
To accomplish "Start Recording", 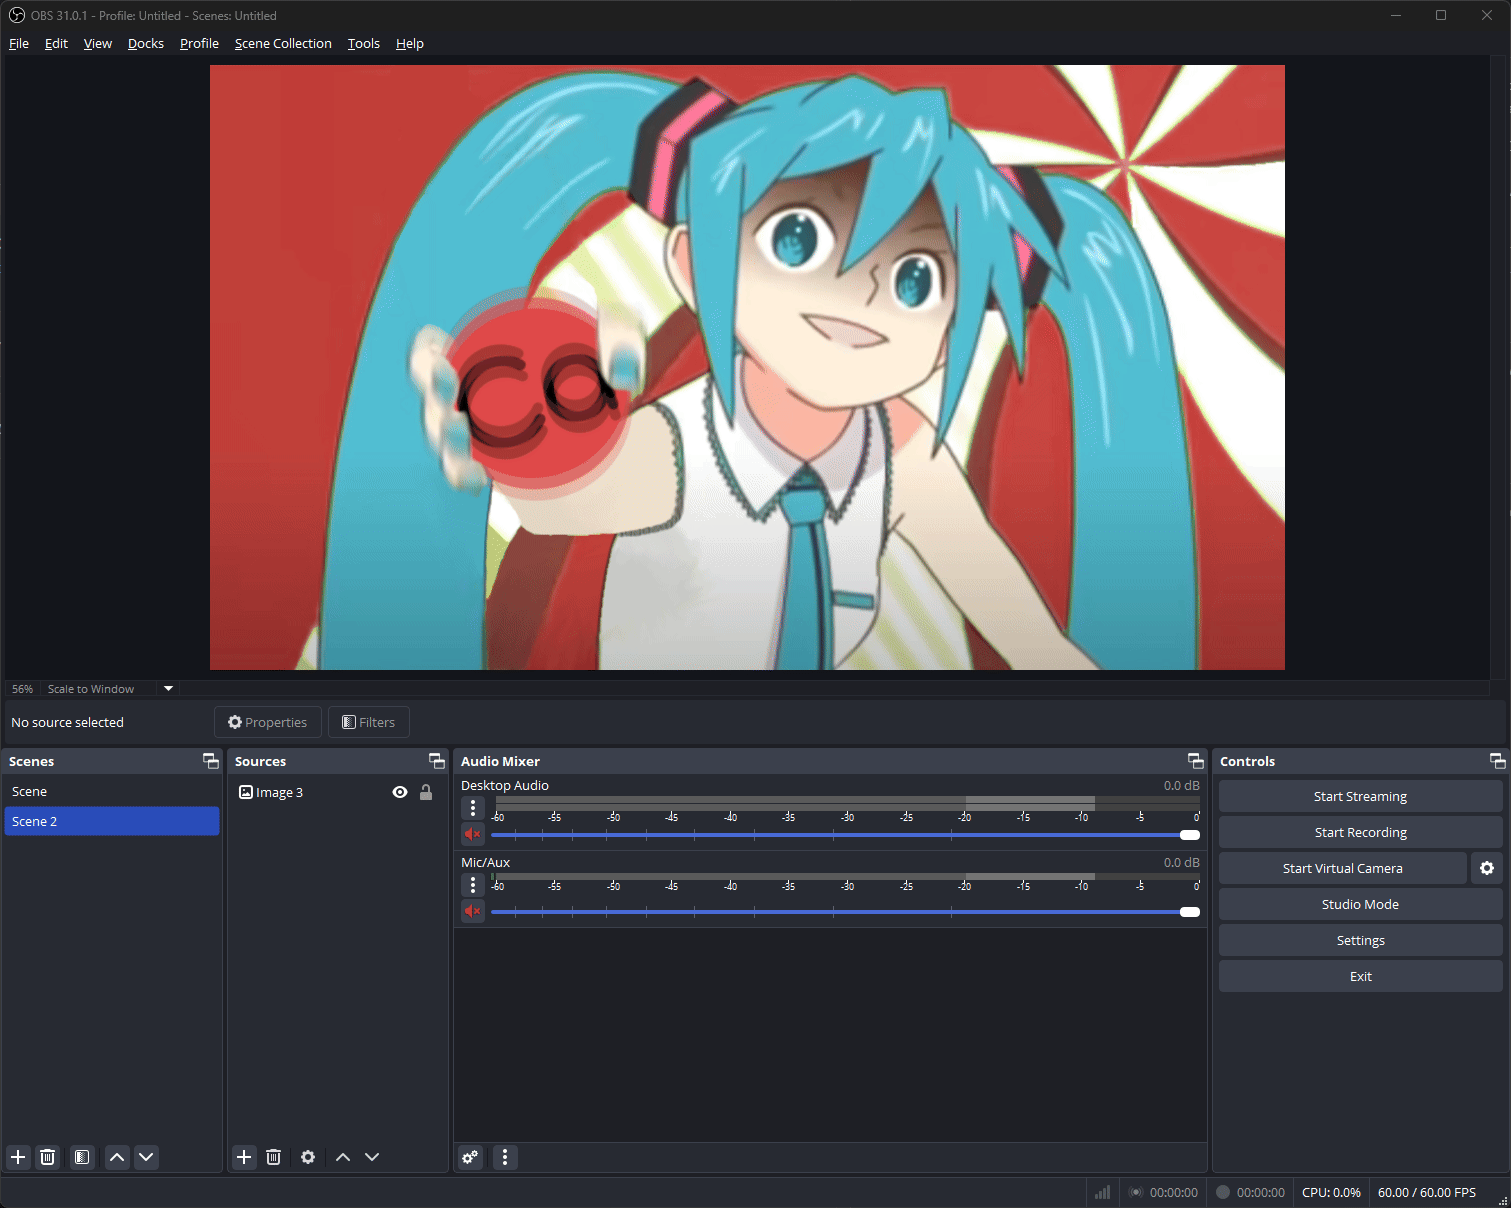I will coord(1360,831).
